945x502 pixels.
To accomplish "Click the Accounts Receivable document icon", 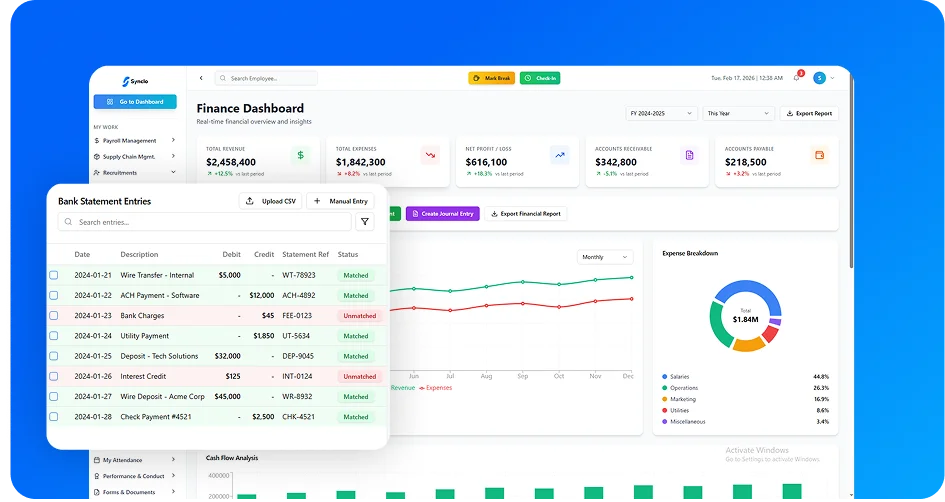I will click(689, 155).
